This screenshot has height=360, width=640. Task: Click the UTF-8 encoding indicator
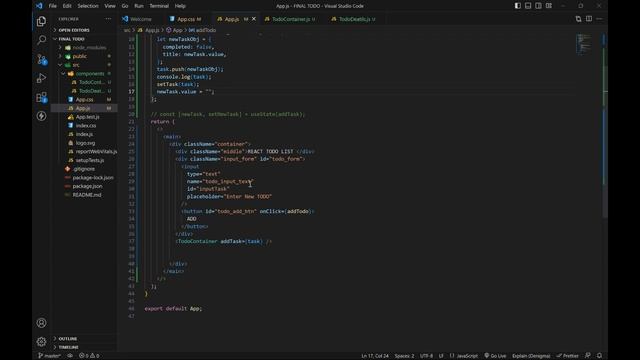(x=426, y=356)
